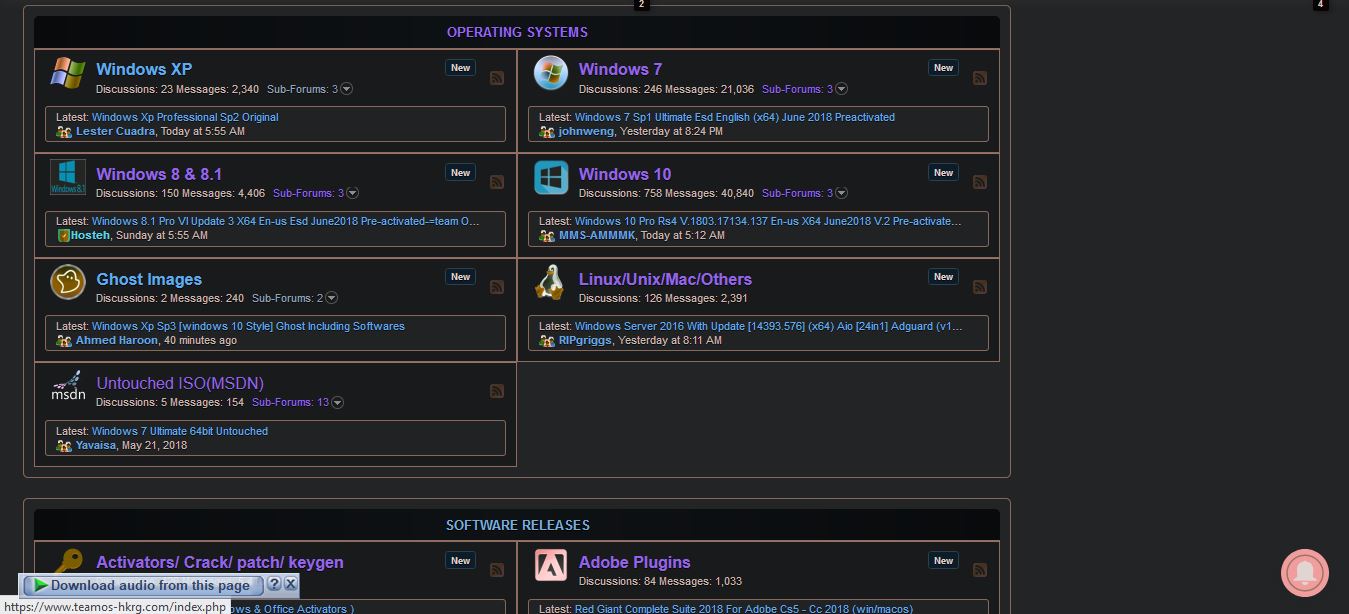Image resolution: width=1349 pixels, height=614 pixels.
Task: Open the RSS feed for Linux/Unix/Mac/Others
Action: click(x=980, y=287)
